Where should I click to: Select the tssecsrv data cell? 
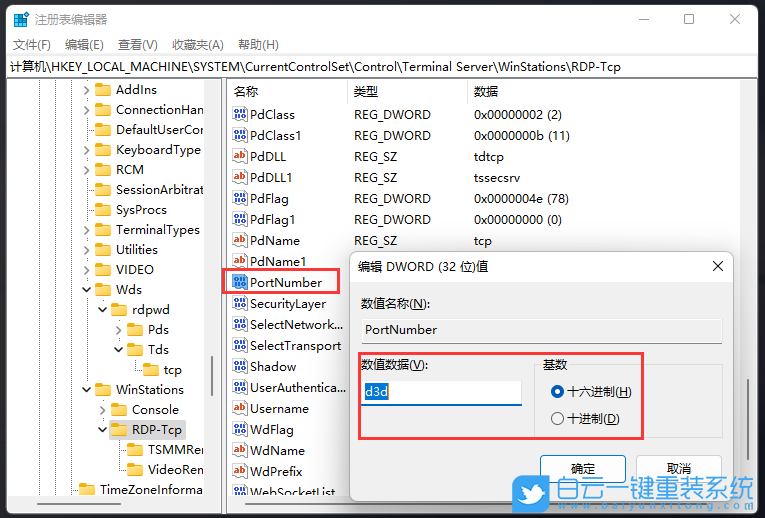click(497, 178)
